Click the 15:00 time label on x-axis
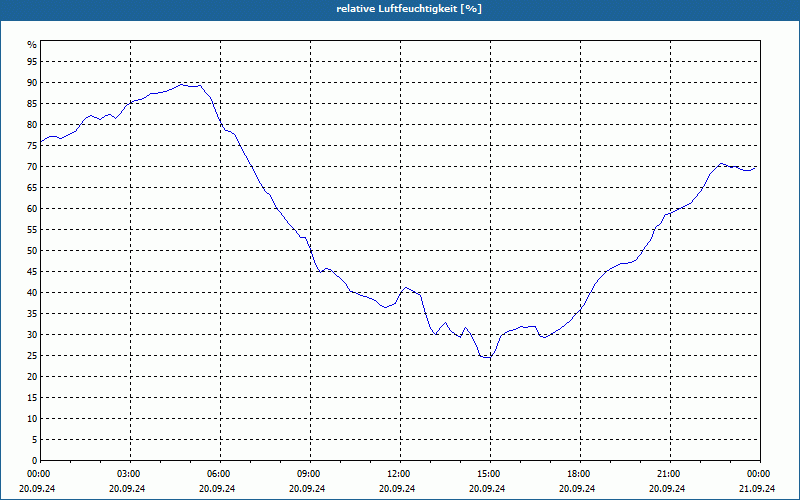Screen dimensions: 800x500 490,474
